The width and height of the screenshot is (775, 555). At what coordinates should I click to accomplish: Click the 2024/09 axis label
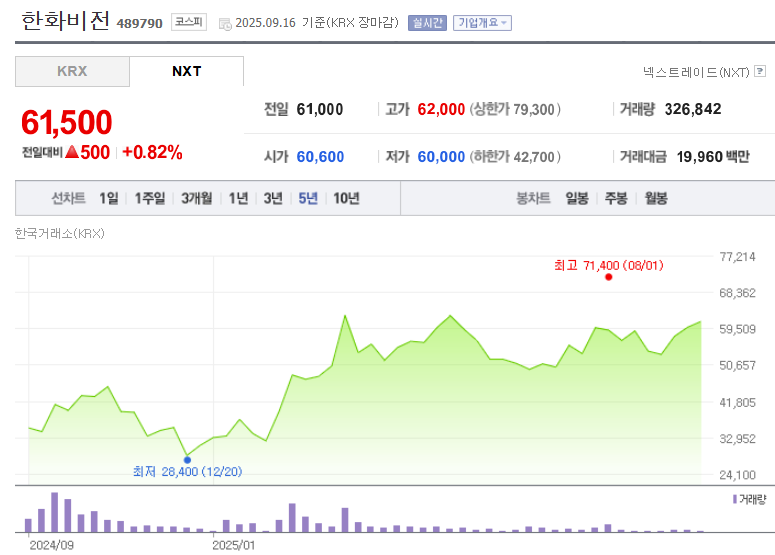51,545
